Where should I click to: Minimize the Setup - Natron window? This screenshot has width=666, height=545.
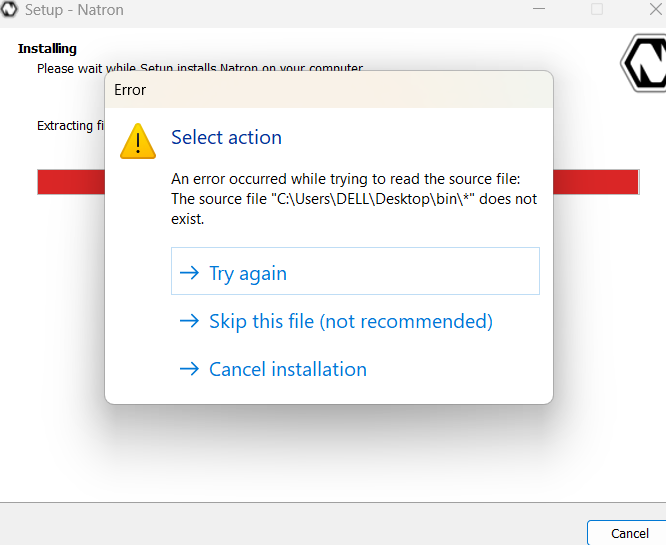(539, 9)
